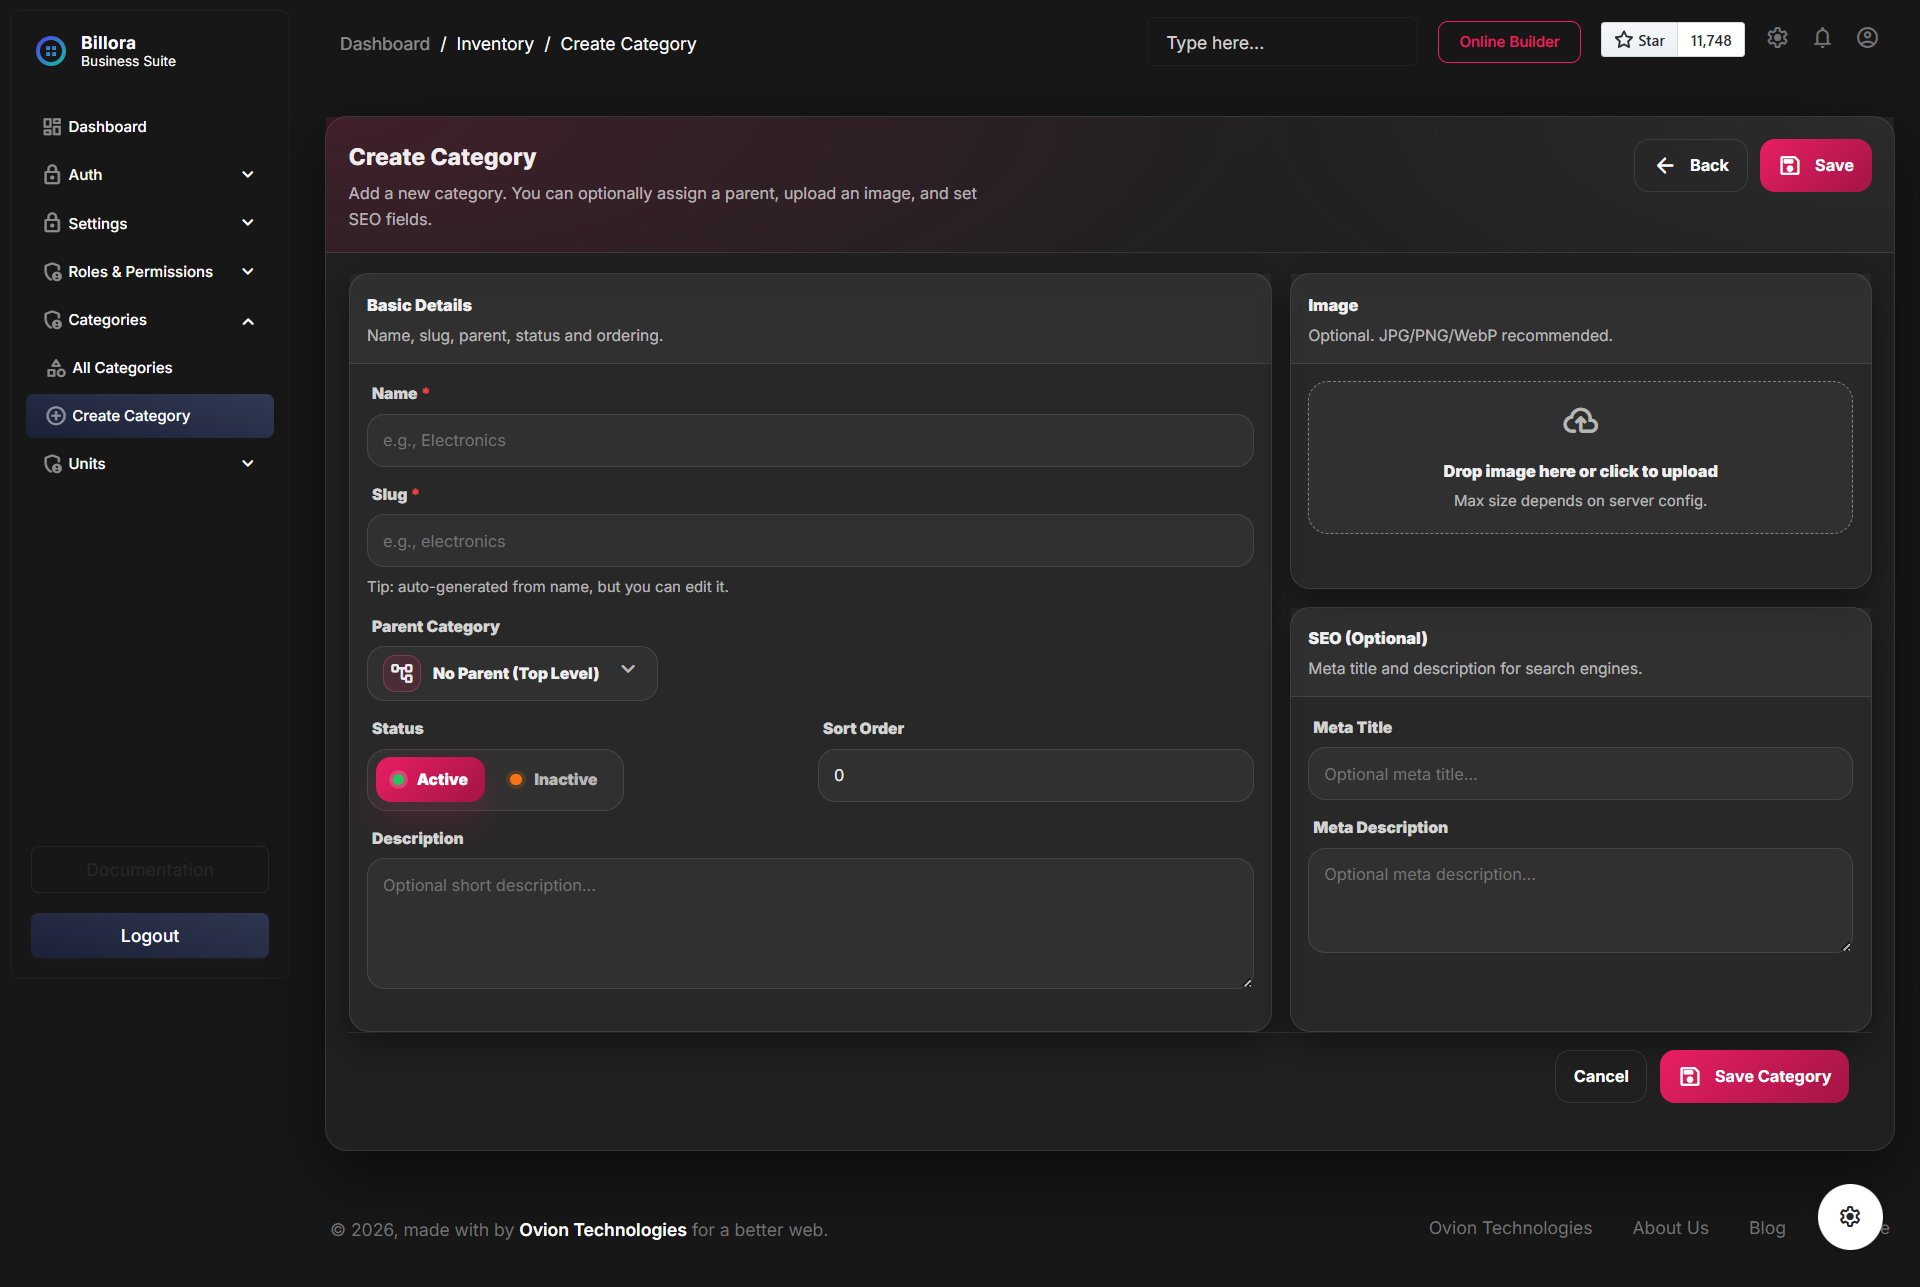The width and height of the screenshot is (1920, 1287).
Task: Select the Active status option
Action: 429,779
